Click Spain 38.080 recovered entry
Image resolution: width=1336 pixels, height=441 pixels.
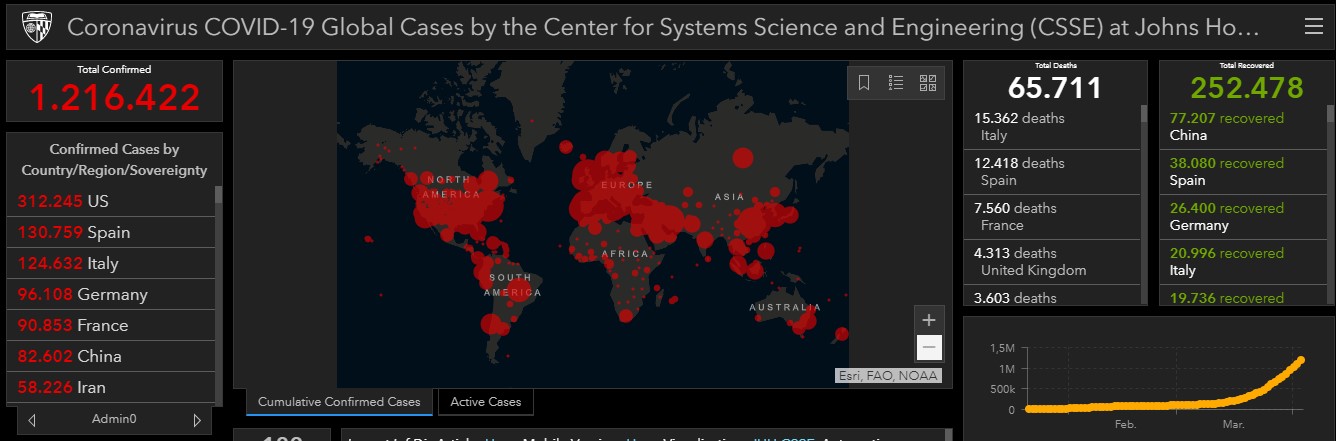[x=1243, y=172]
